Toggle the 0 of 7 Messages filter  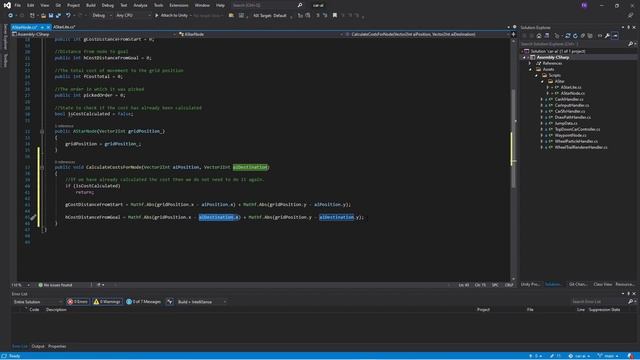144,302
